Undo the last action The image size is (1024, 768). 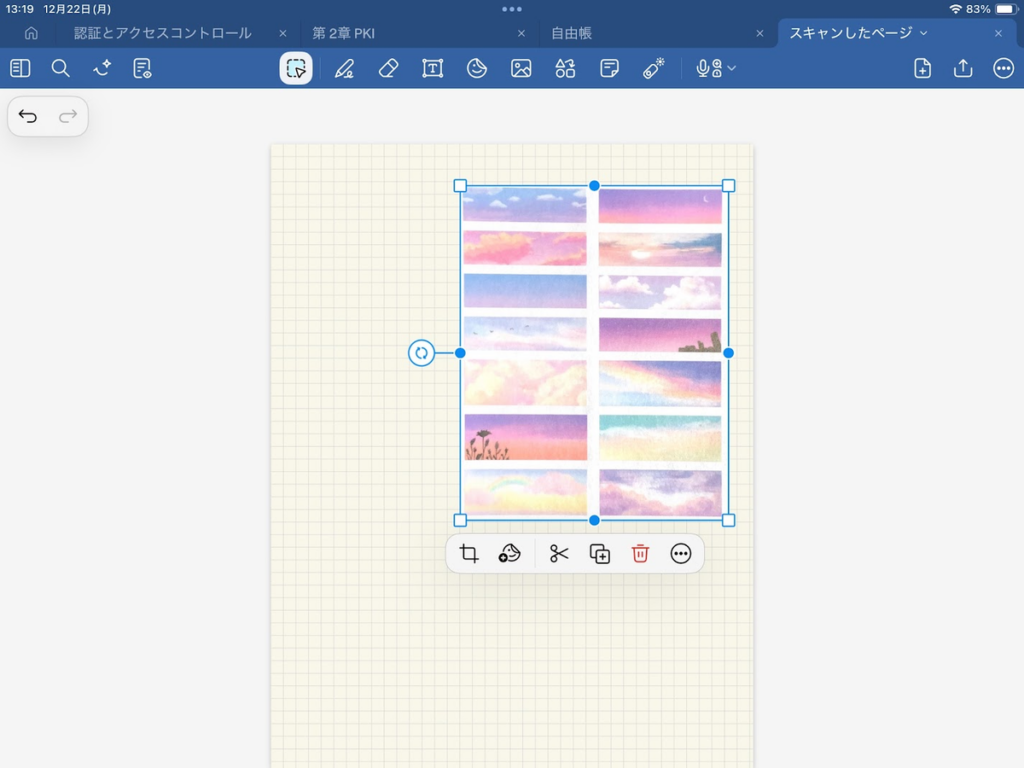pos(28,117)
